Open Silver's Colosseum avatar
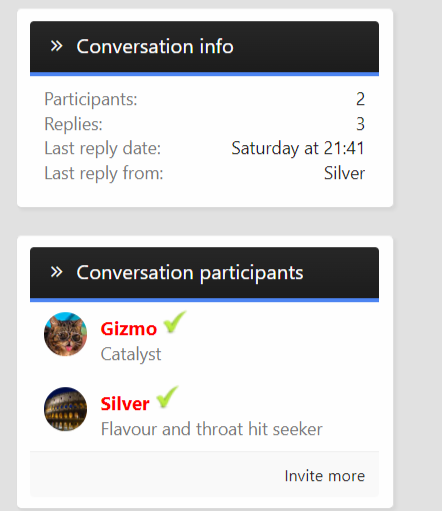Screen dimensions: 442x511 coord(65,409)
